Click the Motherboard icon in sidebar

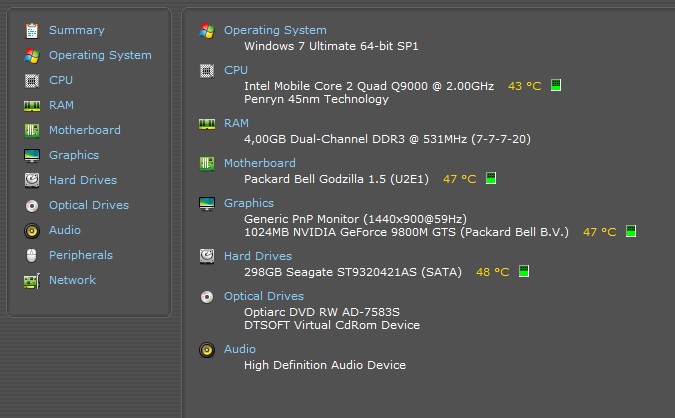[x=32, y=130]
